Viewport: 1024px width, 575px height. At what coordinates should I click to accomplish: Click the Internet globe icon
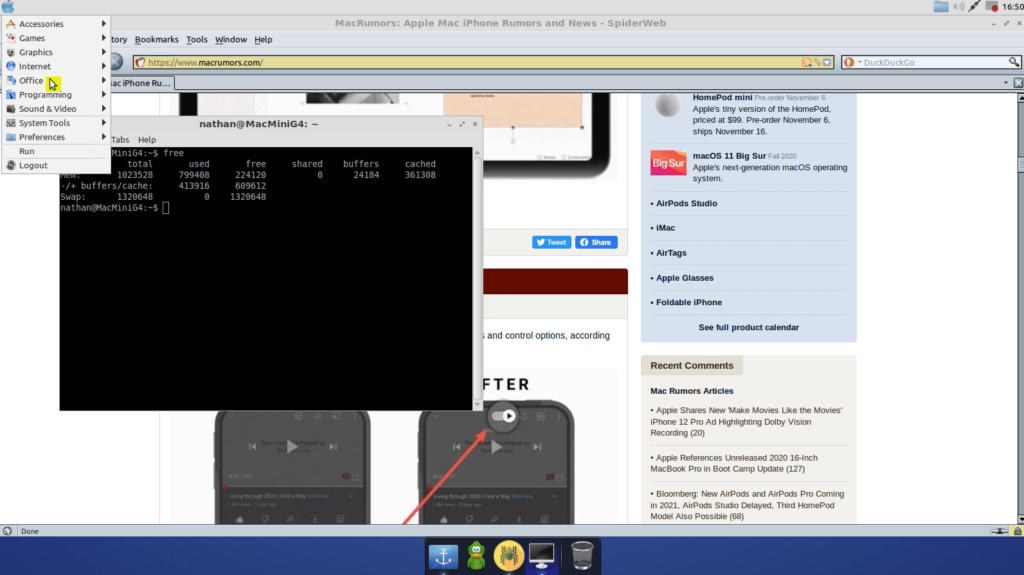tap(10, 66)
